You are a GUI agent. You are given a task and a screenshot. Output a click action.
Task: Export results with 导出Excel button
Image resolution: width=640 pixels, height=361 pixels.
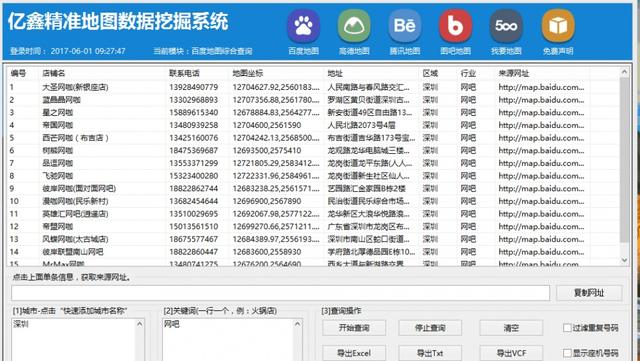[x=354, y=353]
